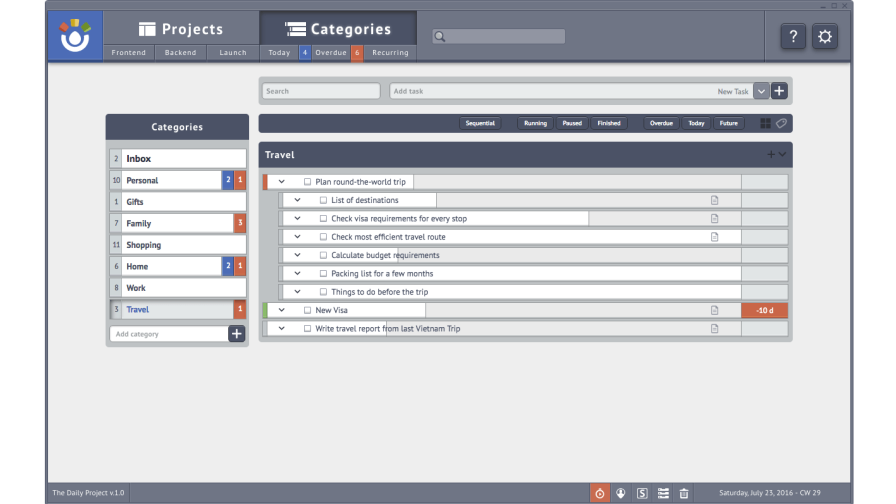
Task: Expand Check visa requirements chevron
Action: tap(297, 218)
